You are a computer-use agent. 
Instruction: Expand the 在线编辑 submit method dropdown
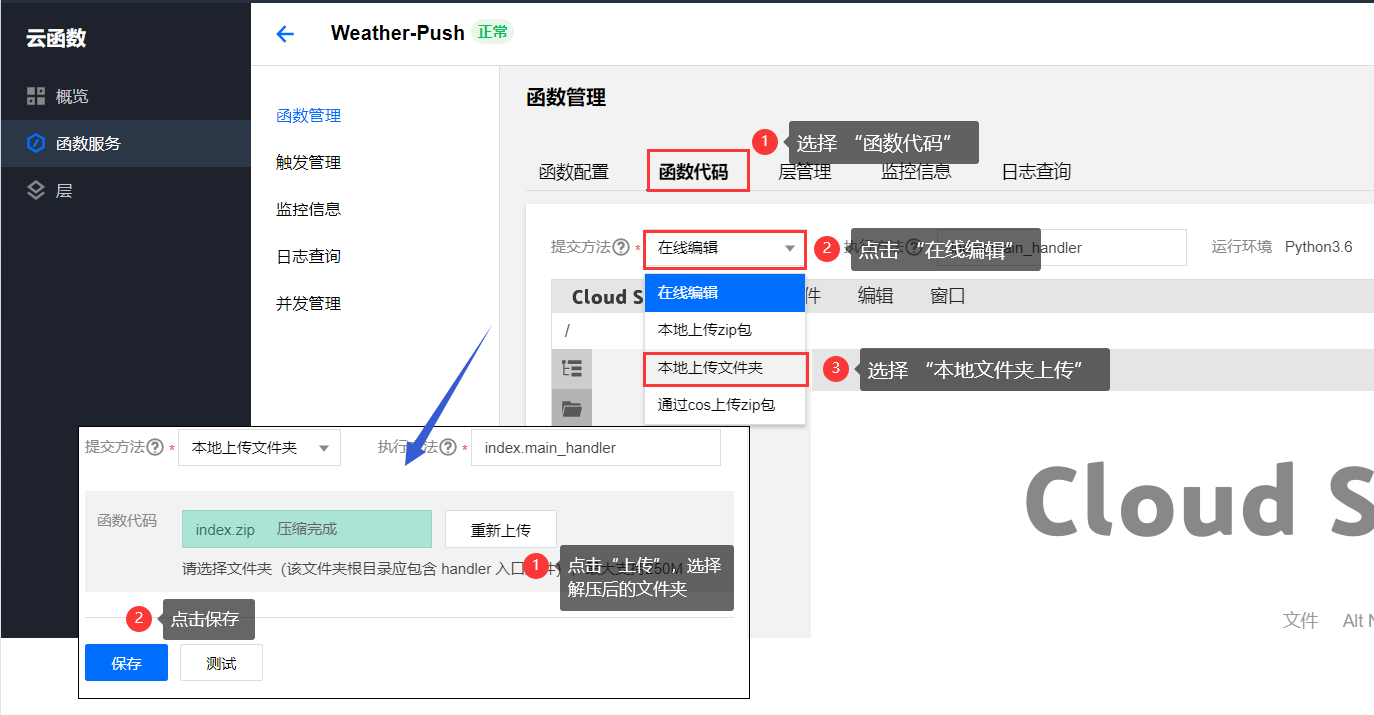point(725,248)
